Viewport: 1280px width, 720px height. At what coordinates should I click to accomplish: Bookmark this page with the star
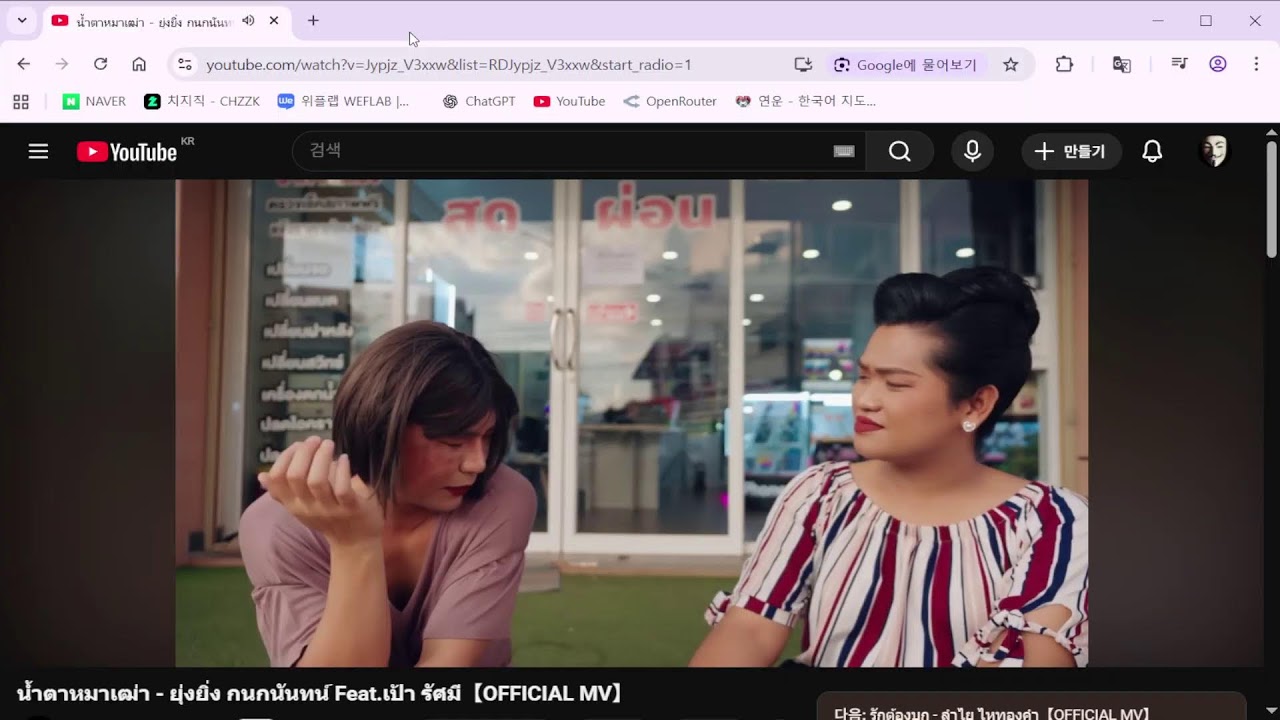tap(1011, 64)
